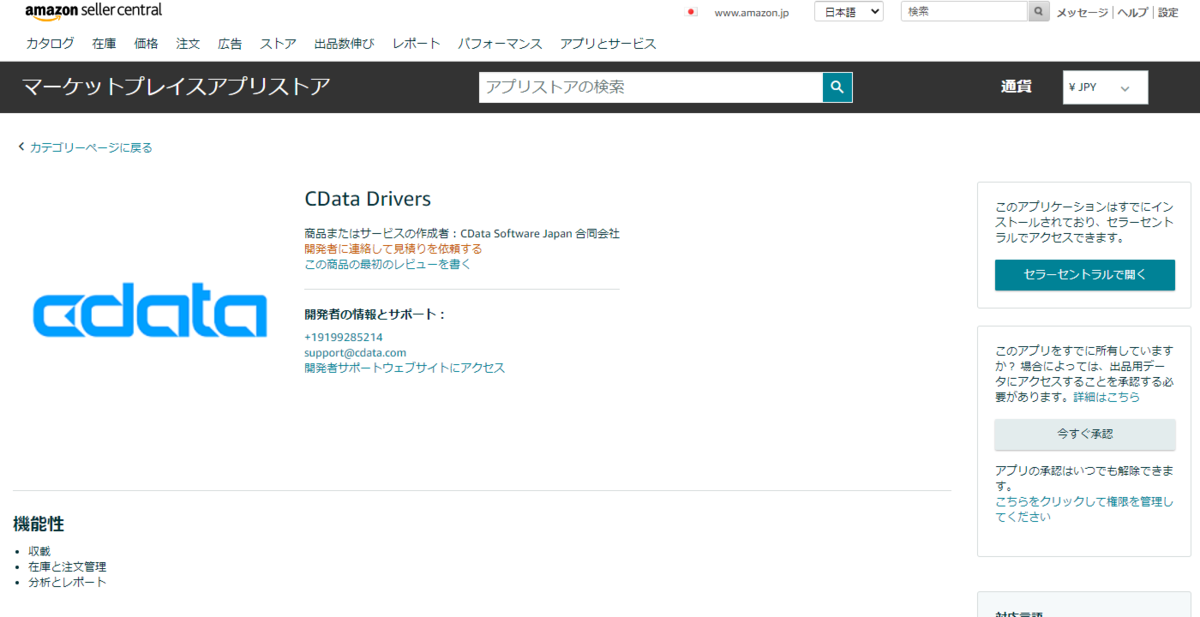Open the メッセージ link
Screen dimensions: 1200x617
tap(1083, 12)
